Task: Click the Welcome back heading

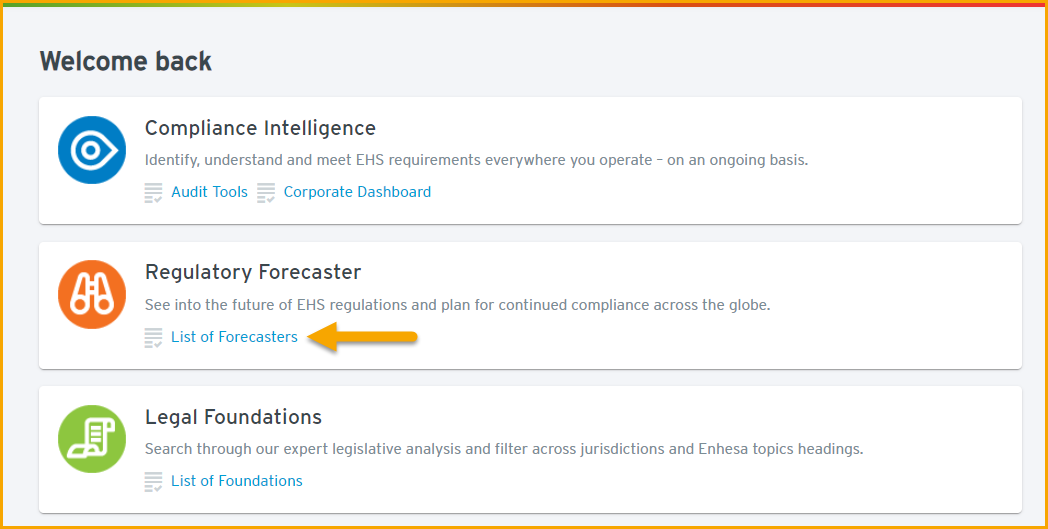Action: point(126,62)
